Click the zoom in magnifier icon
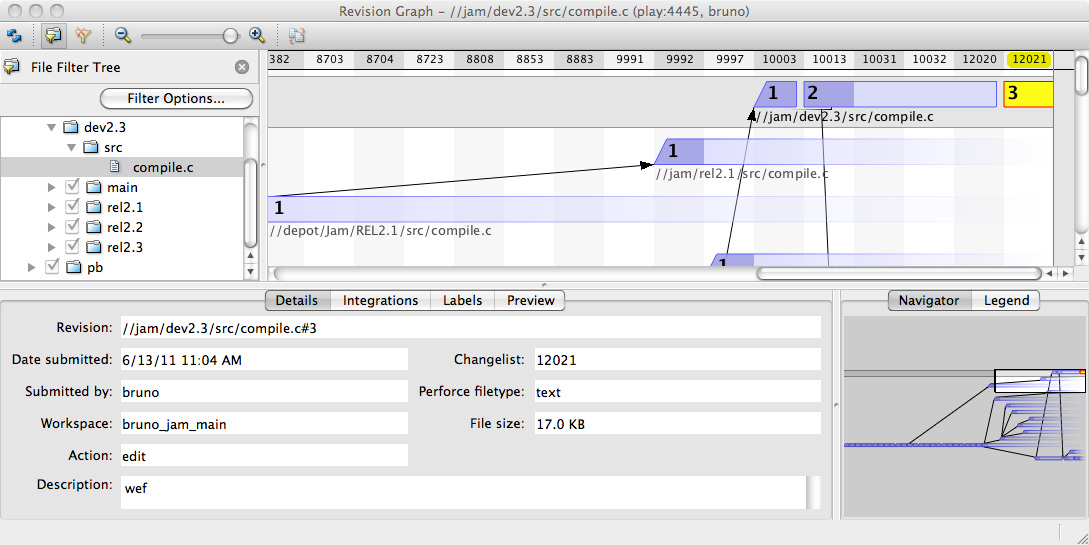 coord(257,35)
